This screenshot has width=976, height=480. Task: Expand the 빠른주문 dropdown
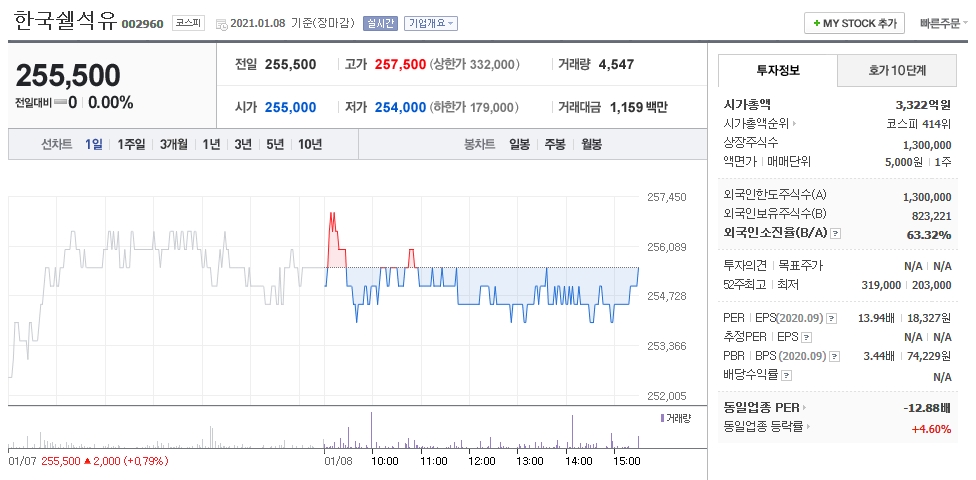(944, 24)
